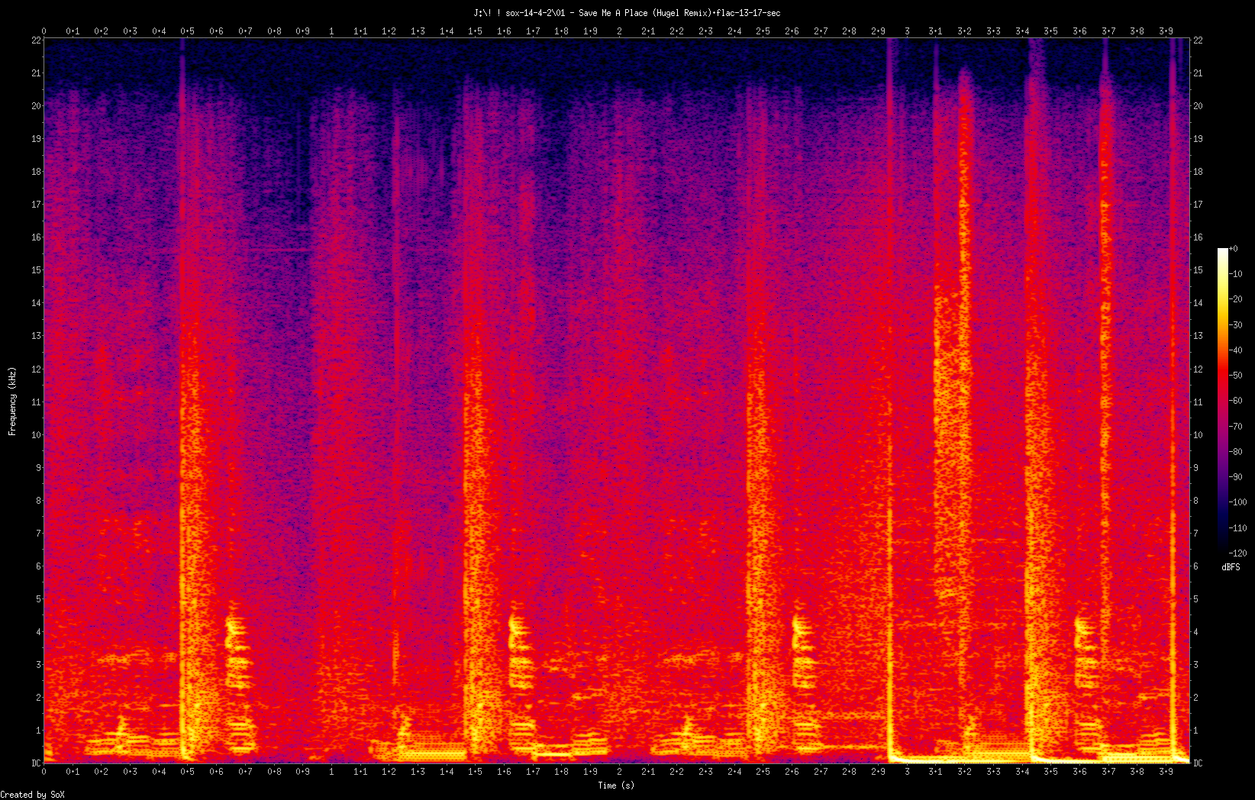The width and height of the screenshot is (1255, 800).
Task: Click the "DC" label on the right frequency axis
Action: pos(1198,762)
